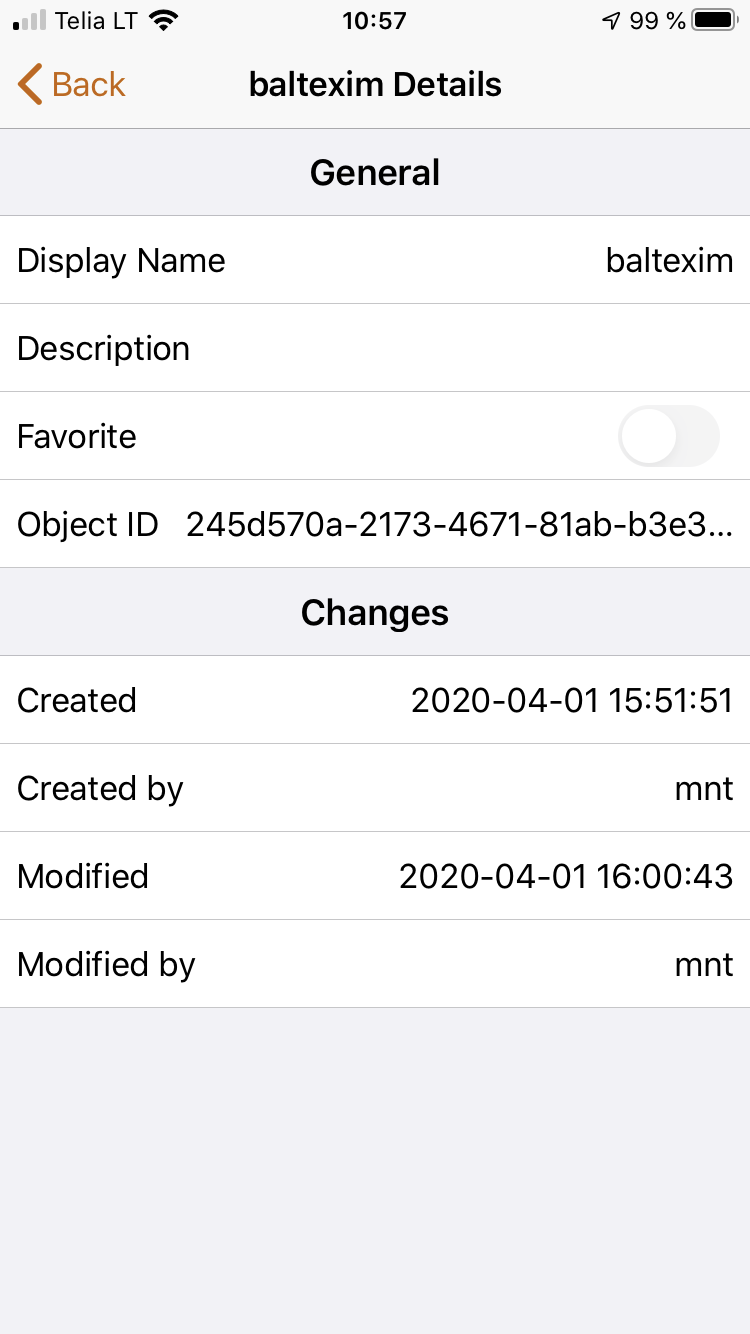Image resolution: width=750 pixels, height=1334 pixels.
Task: Select the truncated Object ID value
Action: 459,524
